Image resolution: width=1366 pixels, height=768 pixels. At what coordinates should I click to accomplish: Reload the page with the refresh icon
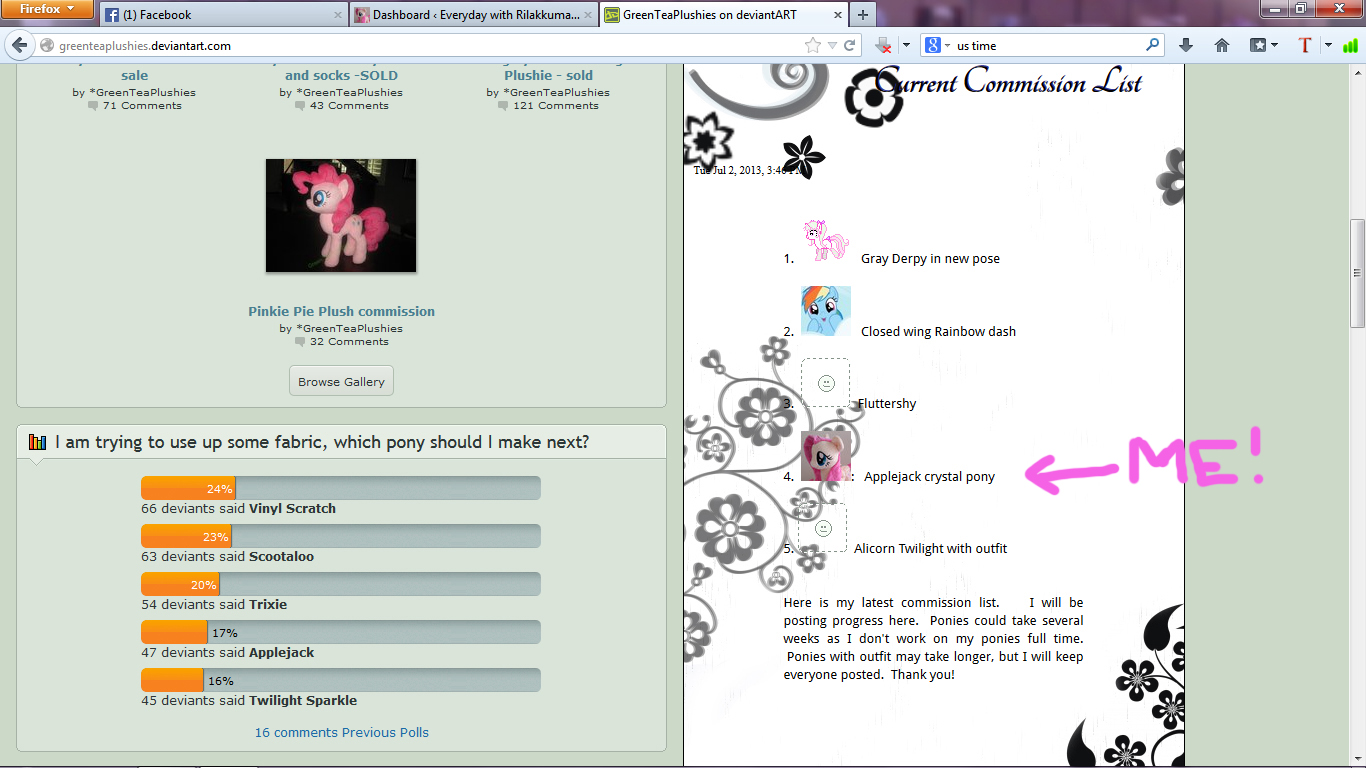850,45
